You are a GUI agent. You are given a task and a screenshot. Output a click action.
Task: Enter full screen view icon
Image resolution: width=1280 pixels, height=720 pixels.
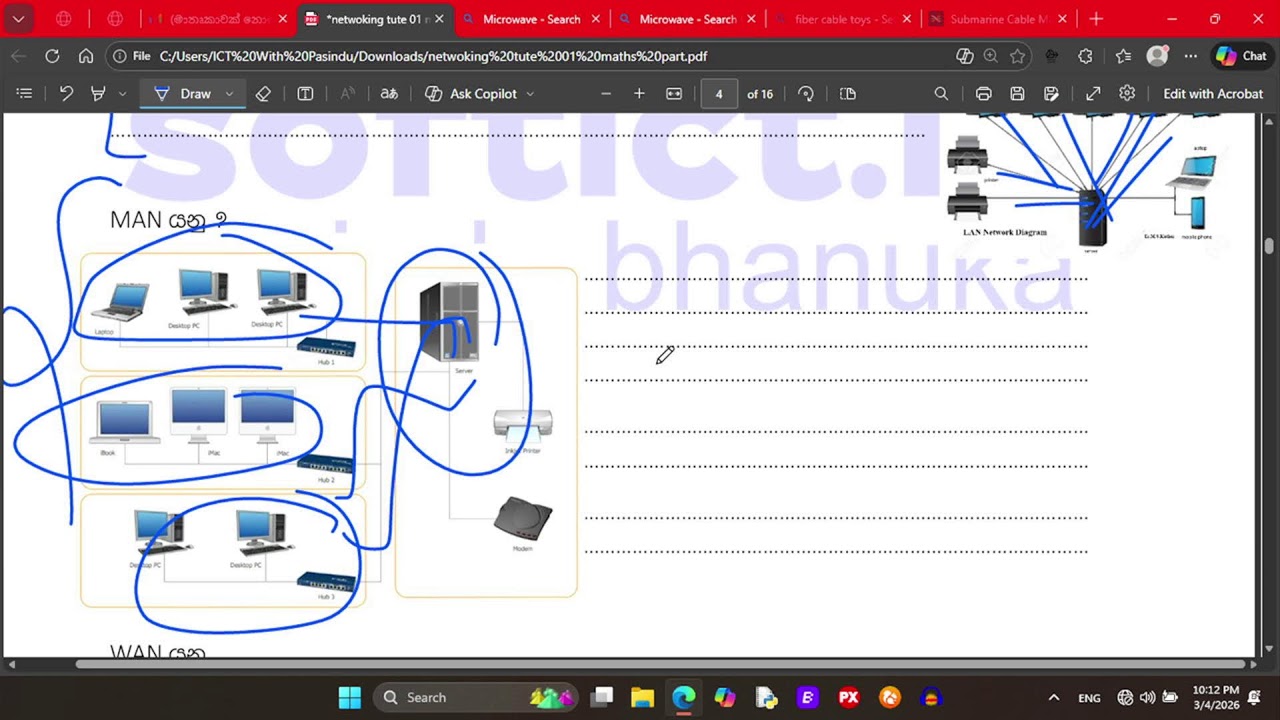(1093, 93)
